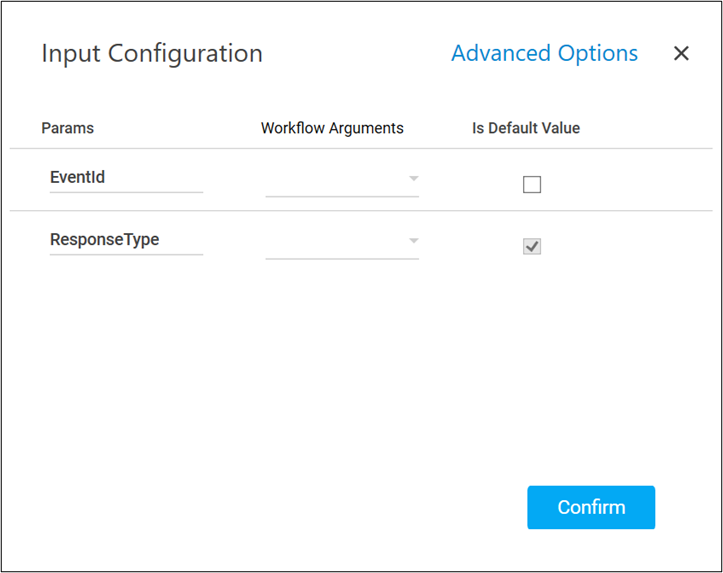The width and height of the screenshot is (723, 573).
Task: Click the empty square box in EventId row
Action: coord(532,184)
